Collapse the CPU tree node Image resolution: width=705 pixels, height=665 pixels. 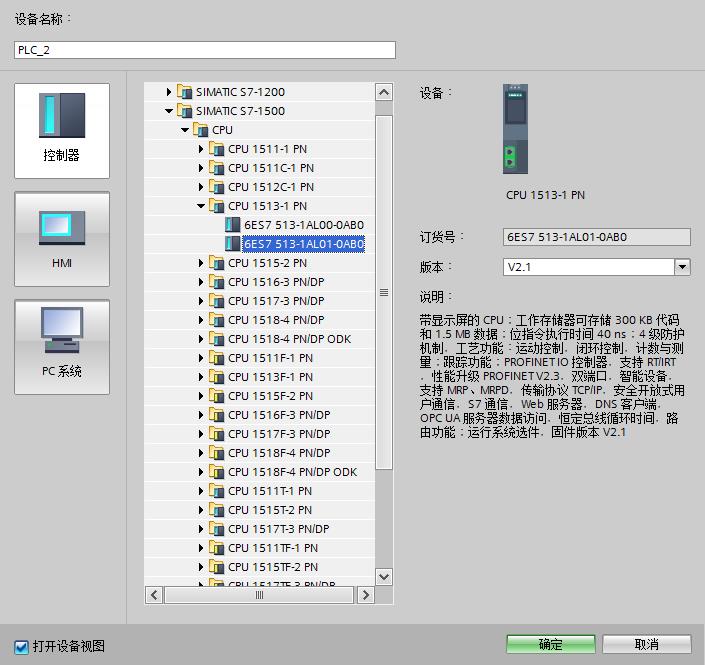(185, 130)
